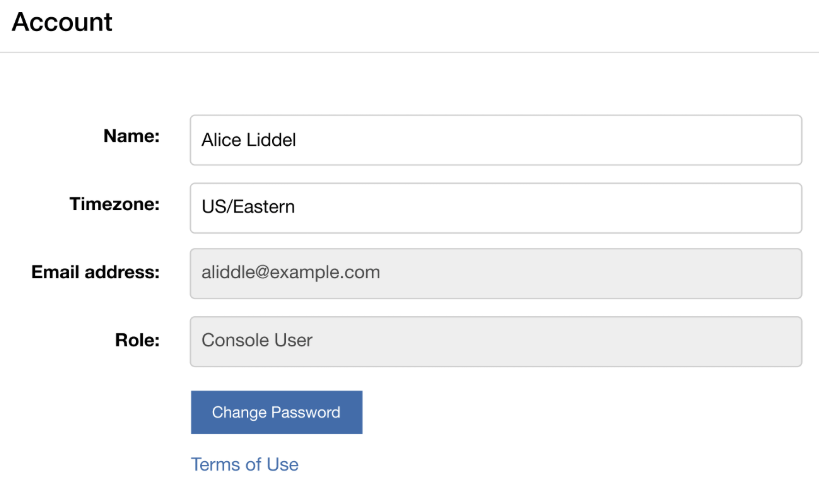Viewport: 819px width, 488px height.
Task: Place cursor in blank area of the Name field
Action: [548, 140]
